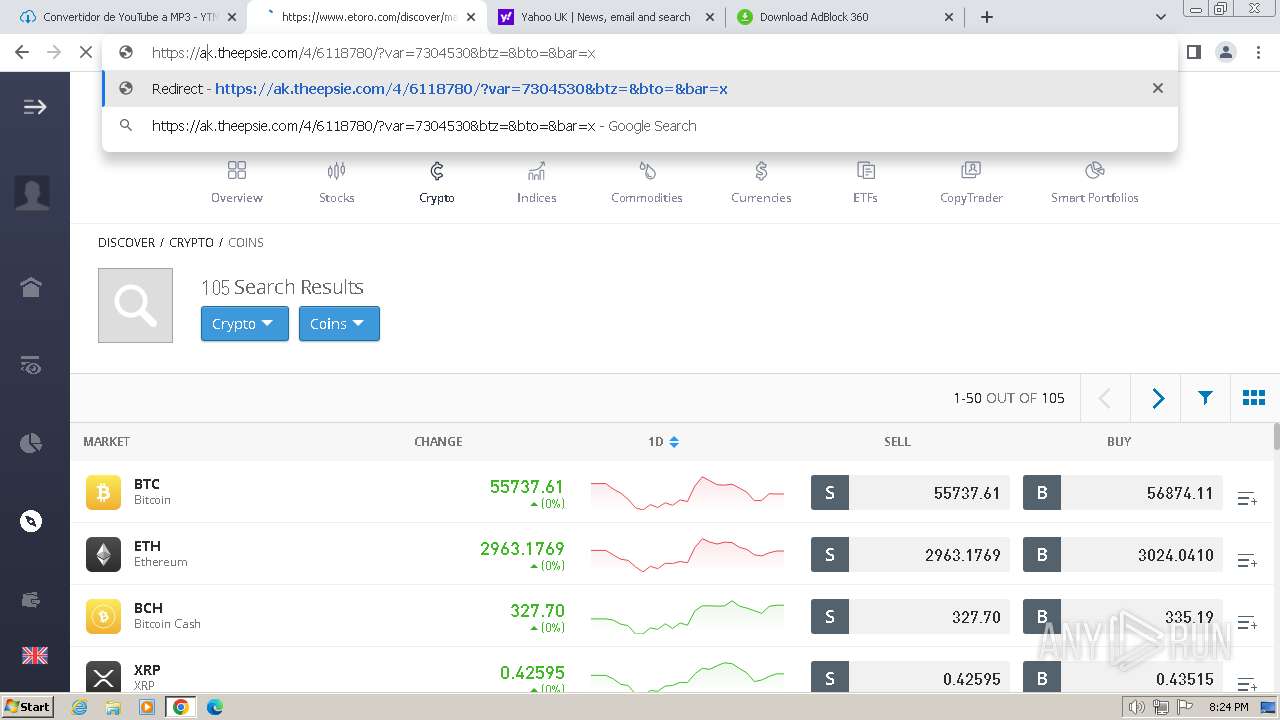Open Windows Start button
This screenshot has width=1280, height=720.
pos(27,707)
